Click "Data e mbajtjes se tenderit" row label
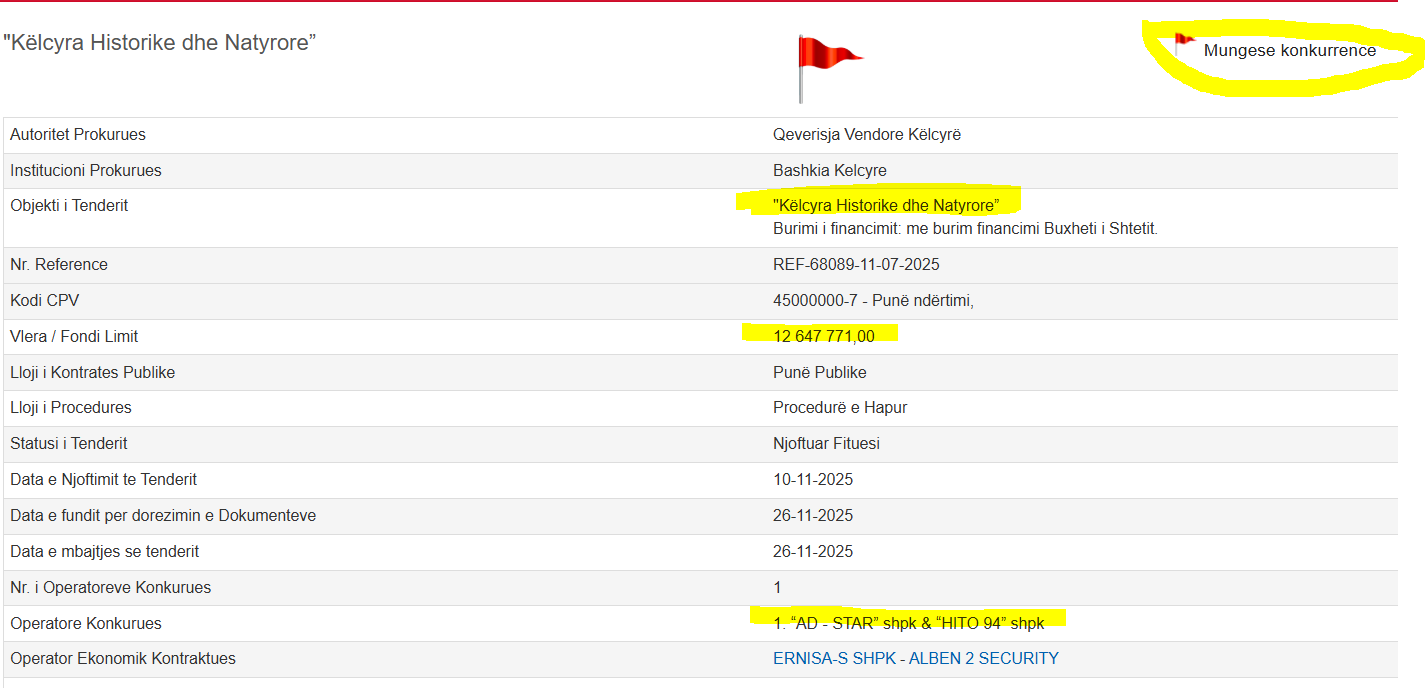Viewport: 1425px width, 688px height. [x=104, y=552]
